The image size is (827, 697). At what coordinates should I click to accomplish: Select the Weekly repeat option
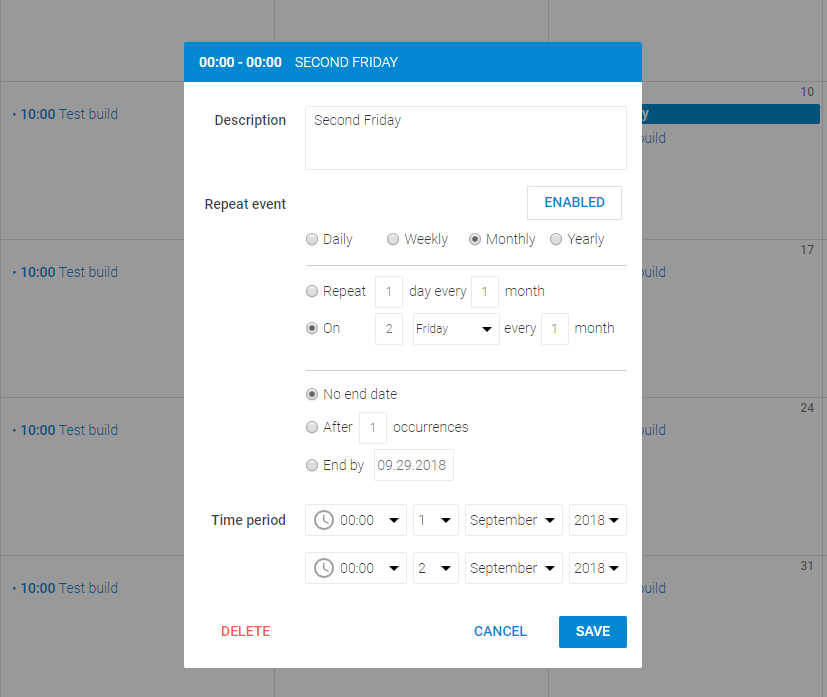[x=393, y=240]
